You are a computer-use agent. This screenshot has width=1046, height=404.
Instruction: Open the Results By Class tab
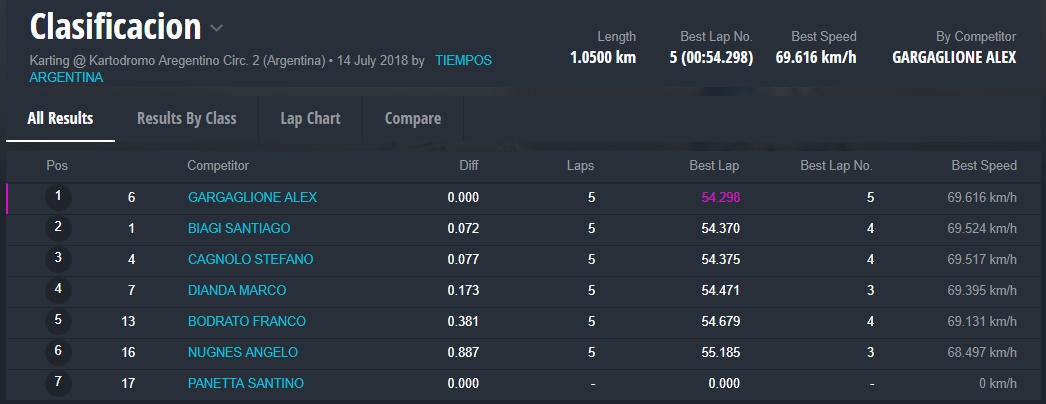(x=186, y=118)
